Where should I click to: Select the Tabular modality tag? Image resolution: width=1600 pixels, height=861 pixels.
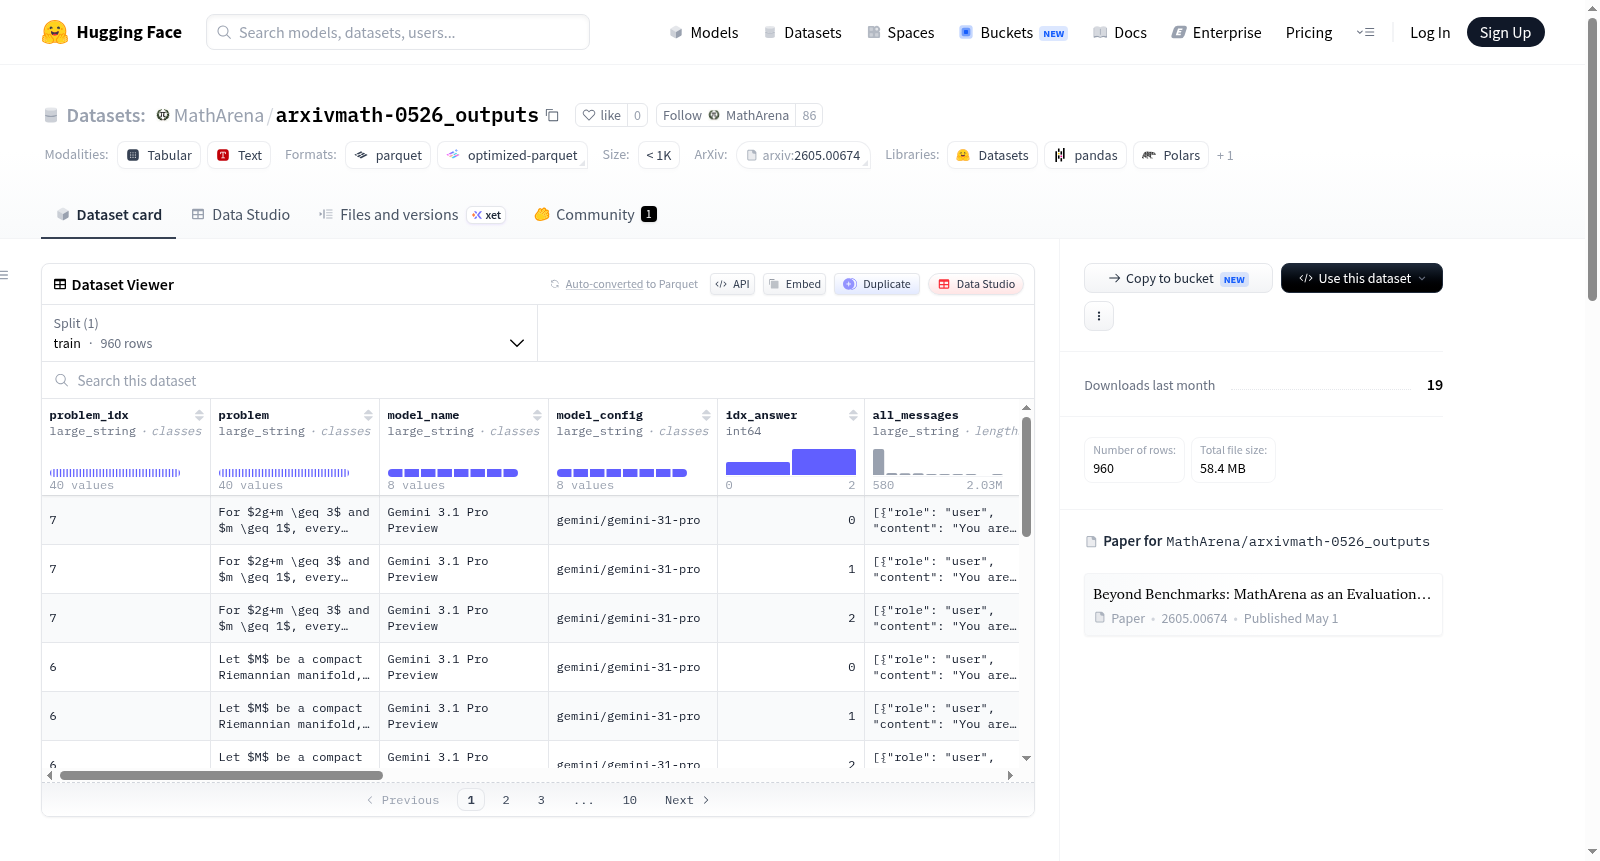coord(159,155)
